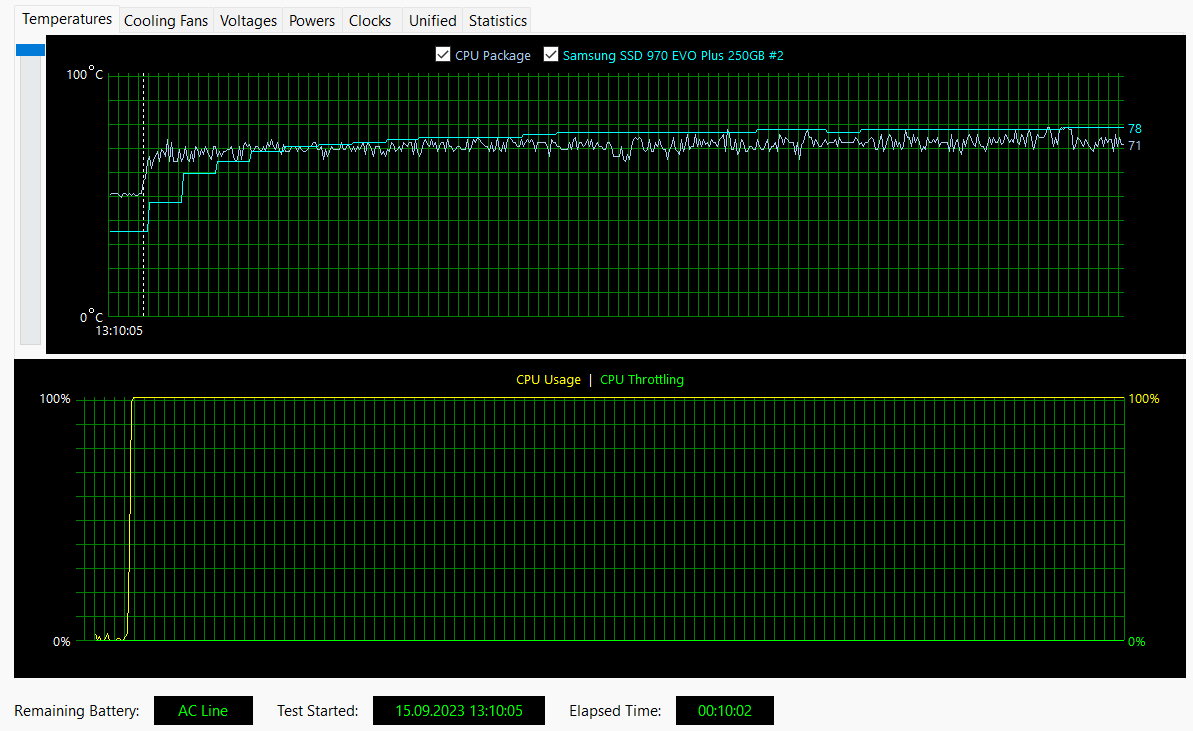Switch to the Unified tab
Screen dimensions: 1193x731
432,21
